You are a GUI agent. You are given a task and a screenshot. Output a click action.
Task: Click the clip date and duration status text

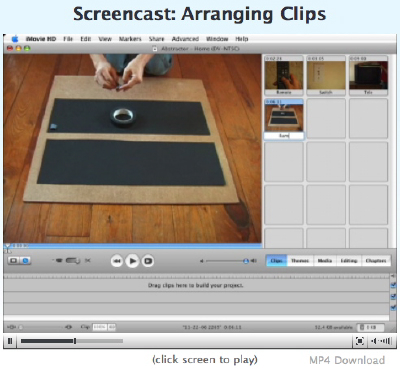click(212, 327)
